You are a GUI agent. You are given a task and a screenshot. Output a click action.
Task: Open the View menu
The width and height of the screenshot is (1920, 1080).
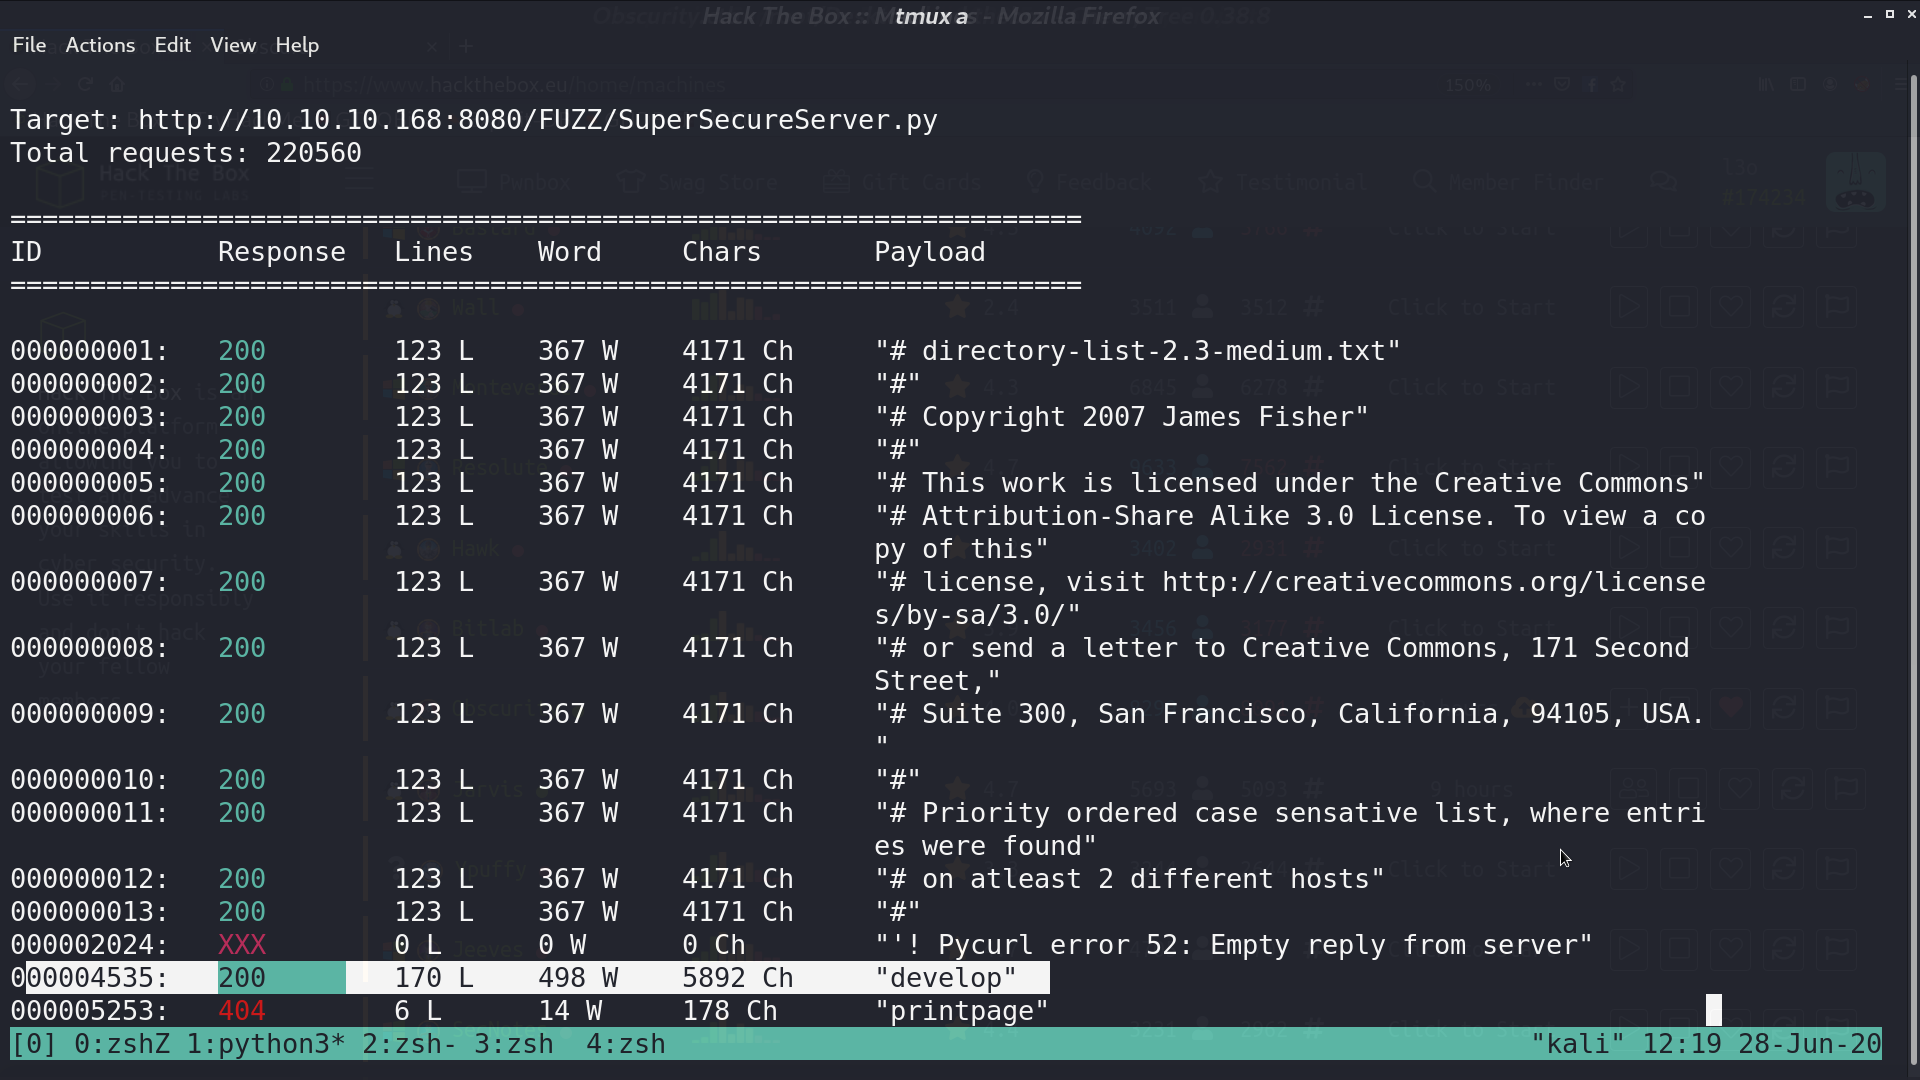(x=233, y=45)
